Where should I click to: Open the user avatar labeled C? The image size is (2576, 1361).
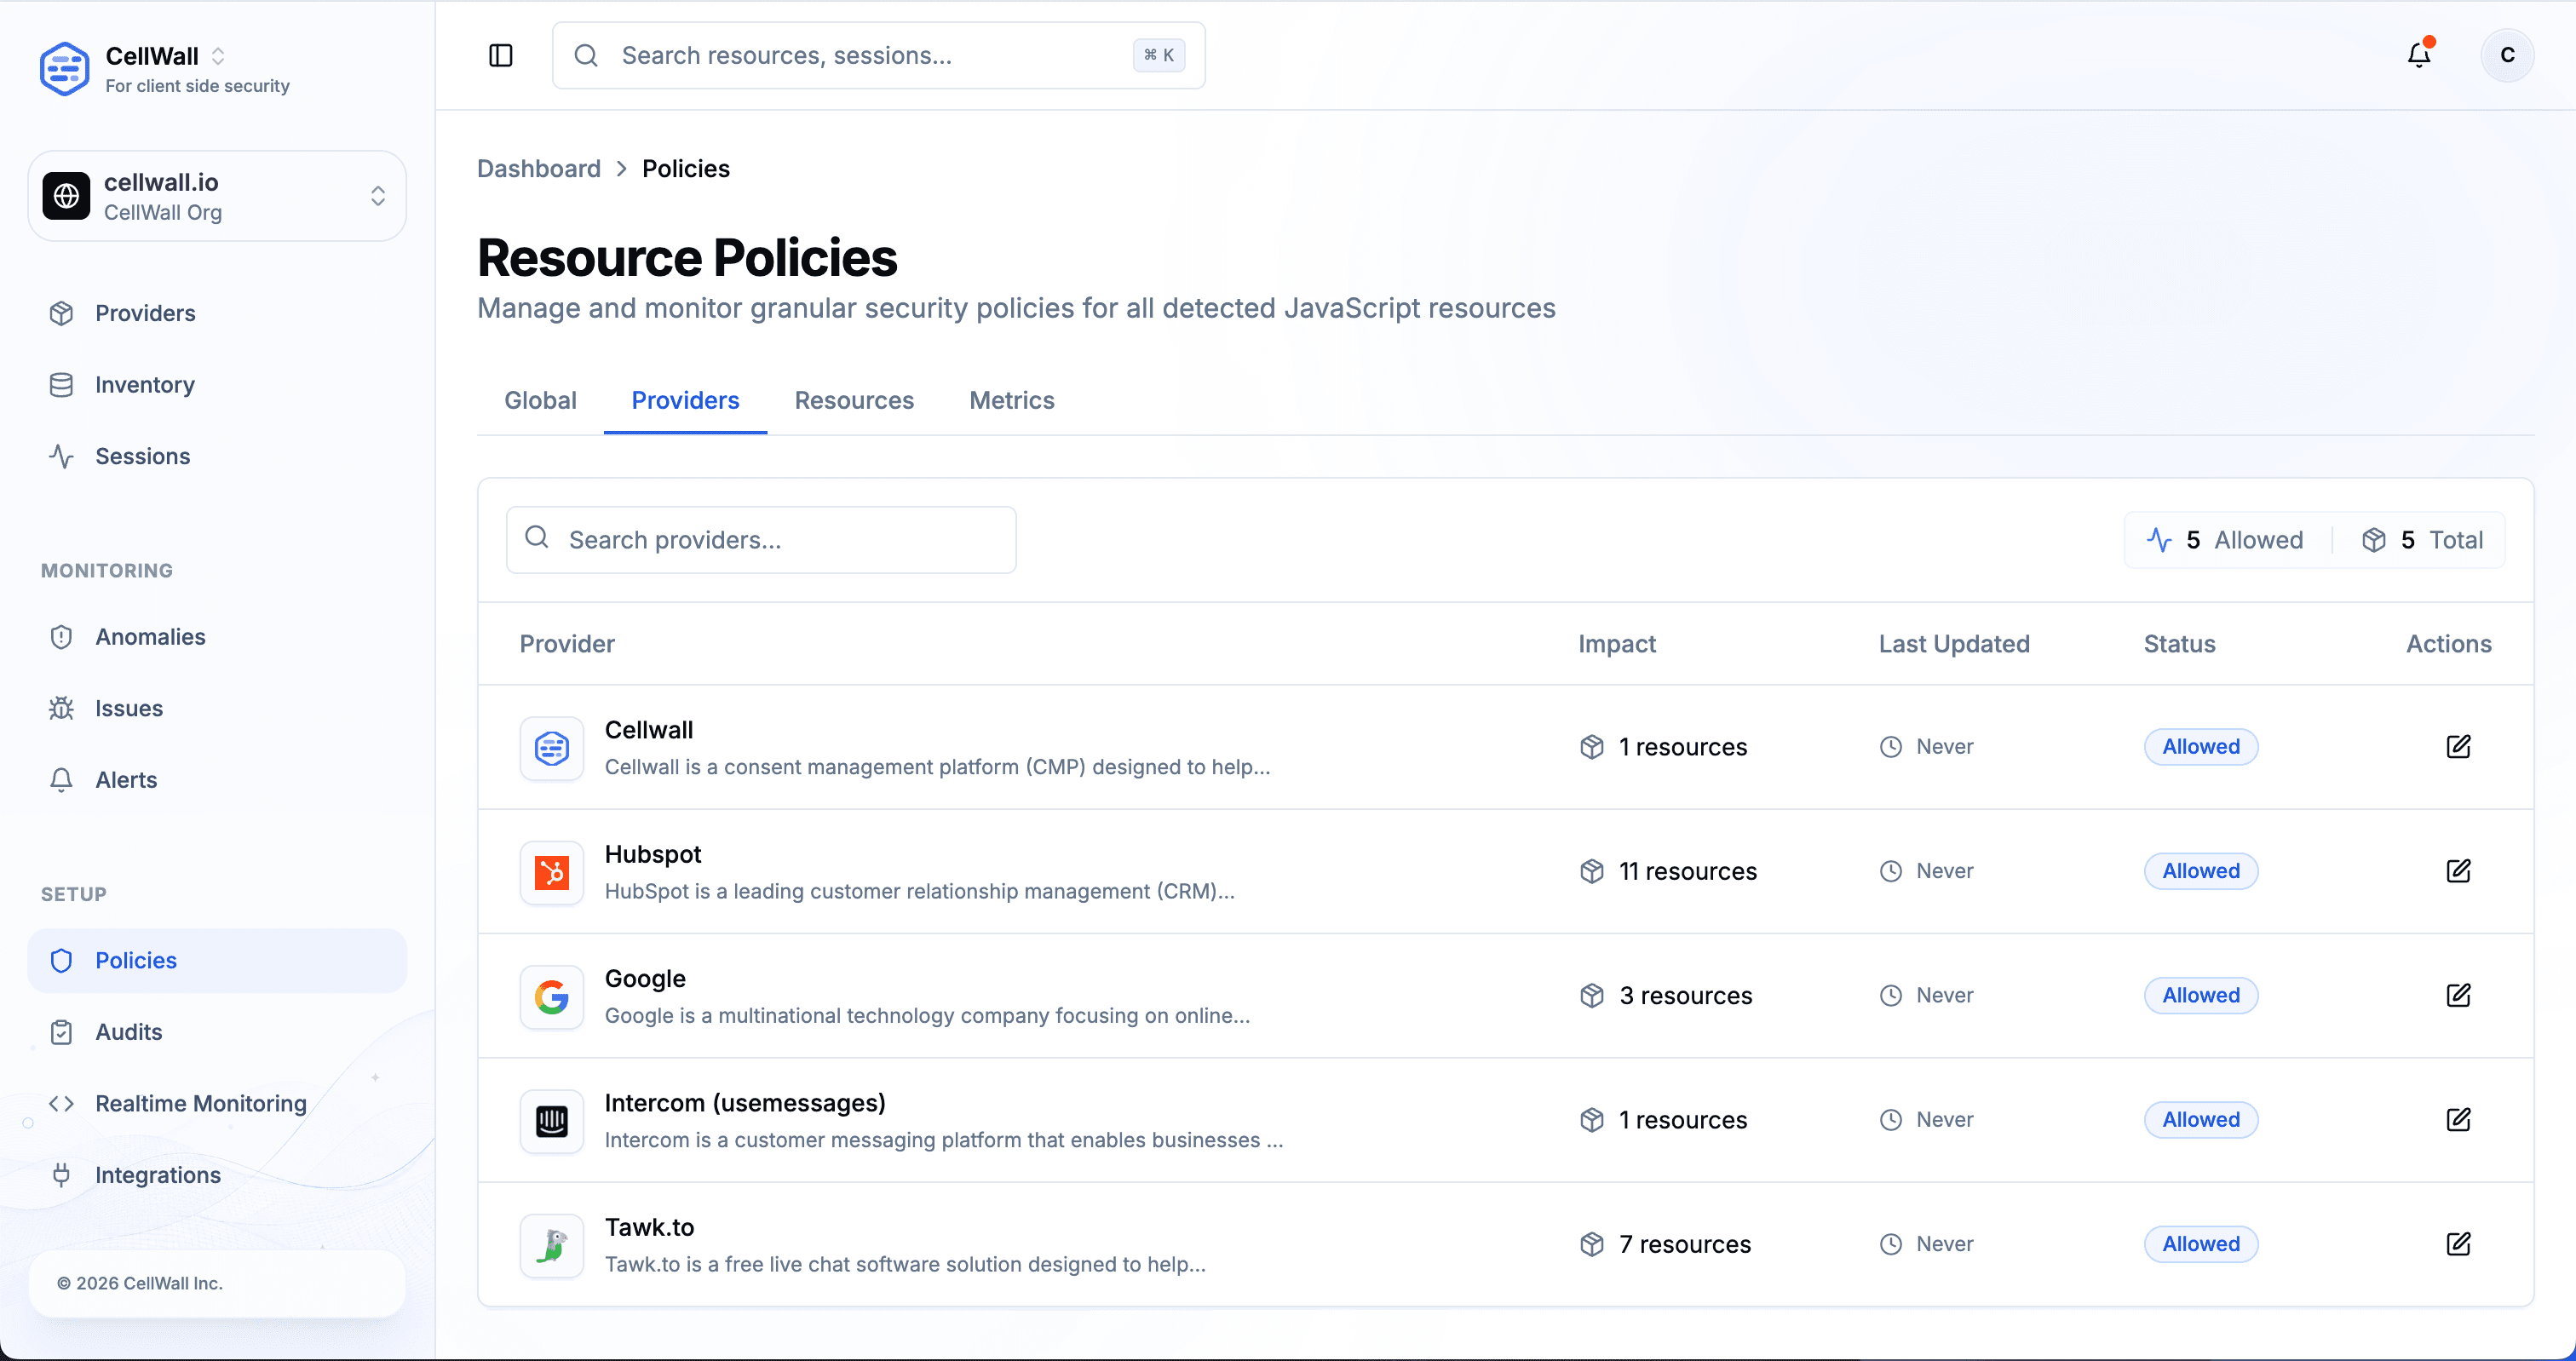click(x=2507, y=55)
